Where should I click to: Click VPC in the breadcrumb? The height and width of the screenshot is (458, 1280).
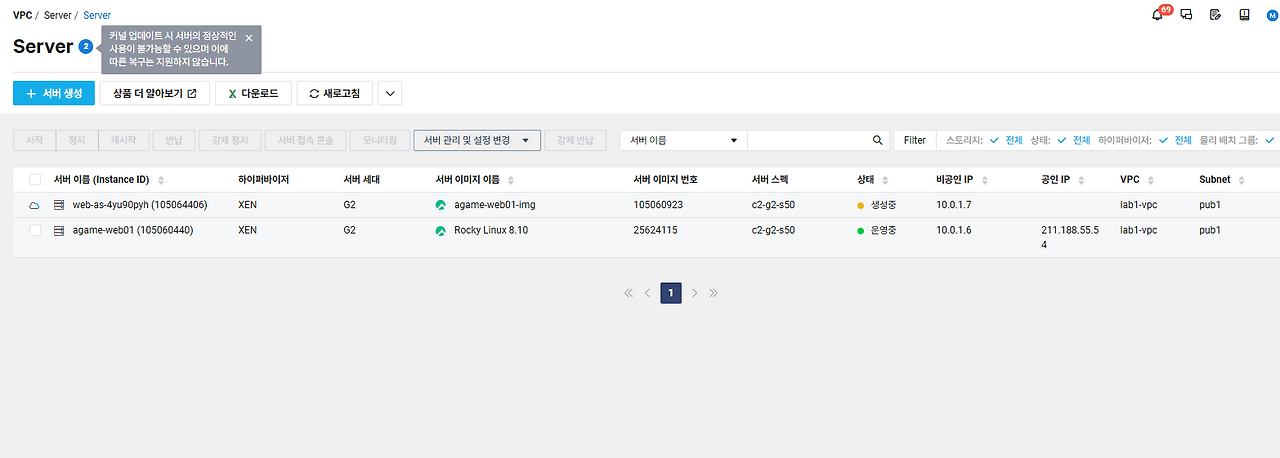coord(22,16)
